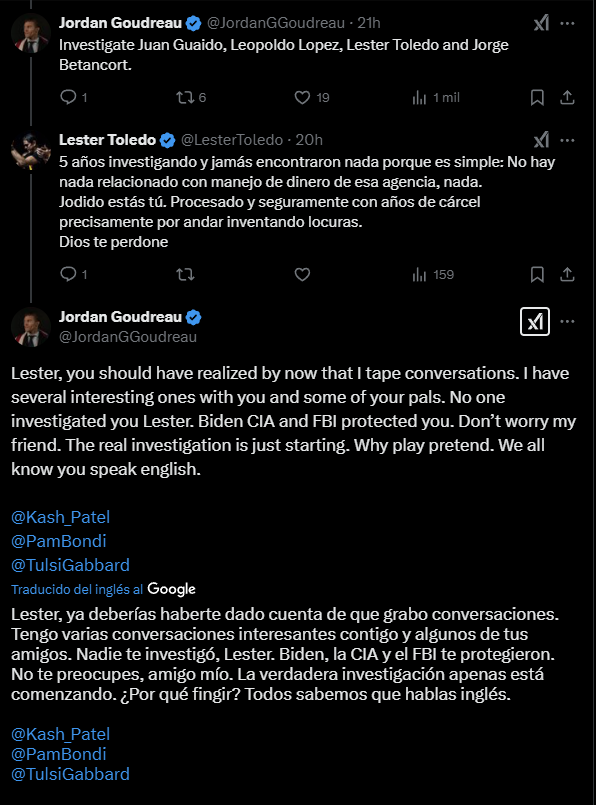Open @LesterToledo handle link
Image resolution: width=596 pixels, height=805 pixels.
[x=232, y=140]
